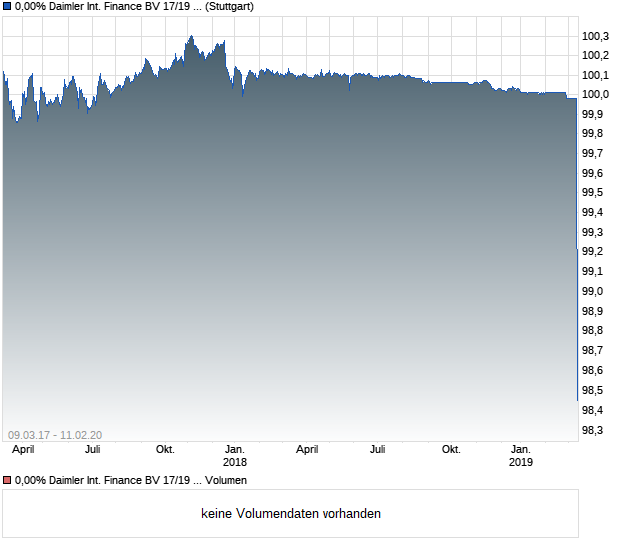The width and height of the screenshot is (620, 546).
Task: Click the '98,8' price axis label
Action: [x=592, y=330]
